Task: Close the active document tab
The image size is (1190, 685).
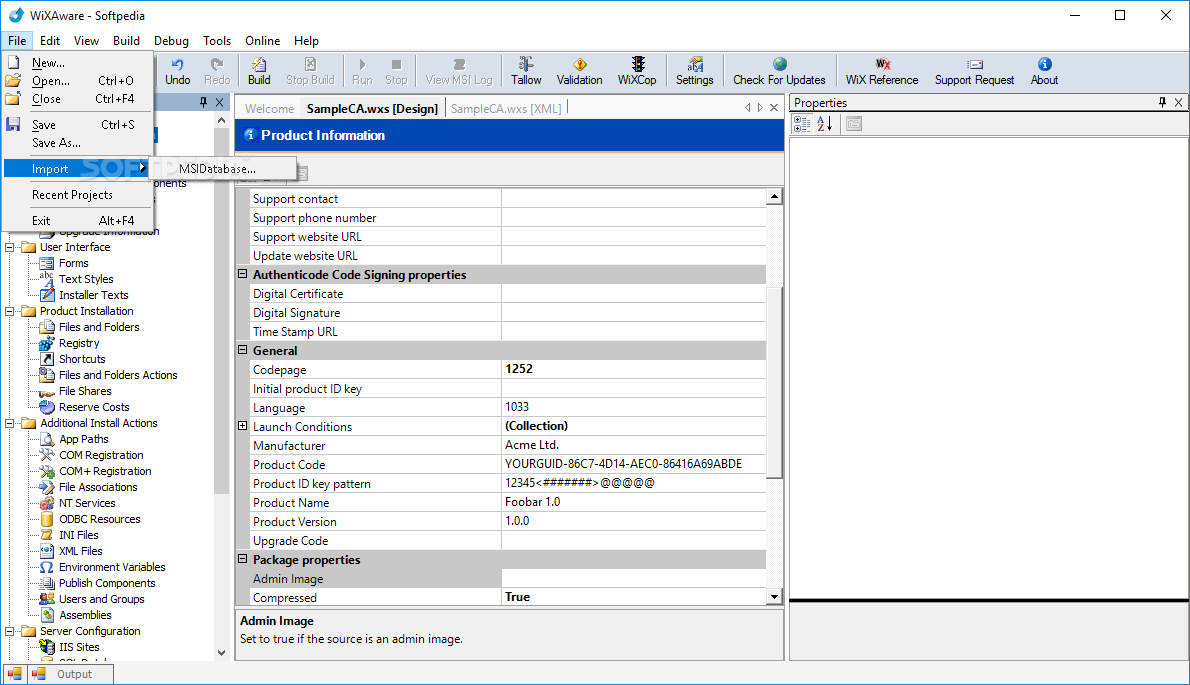Action: 774,108
